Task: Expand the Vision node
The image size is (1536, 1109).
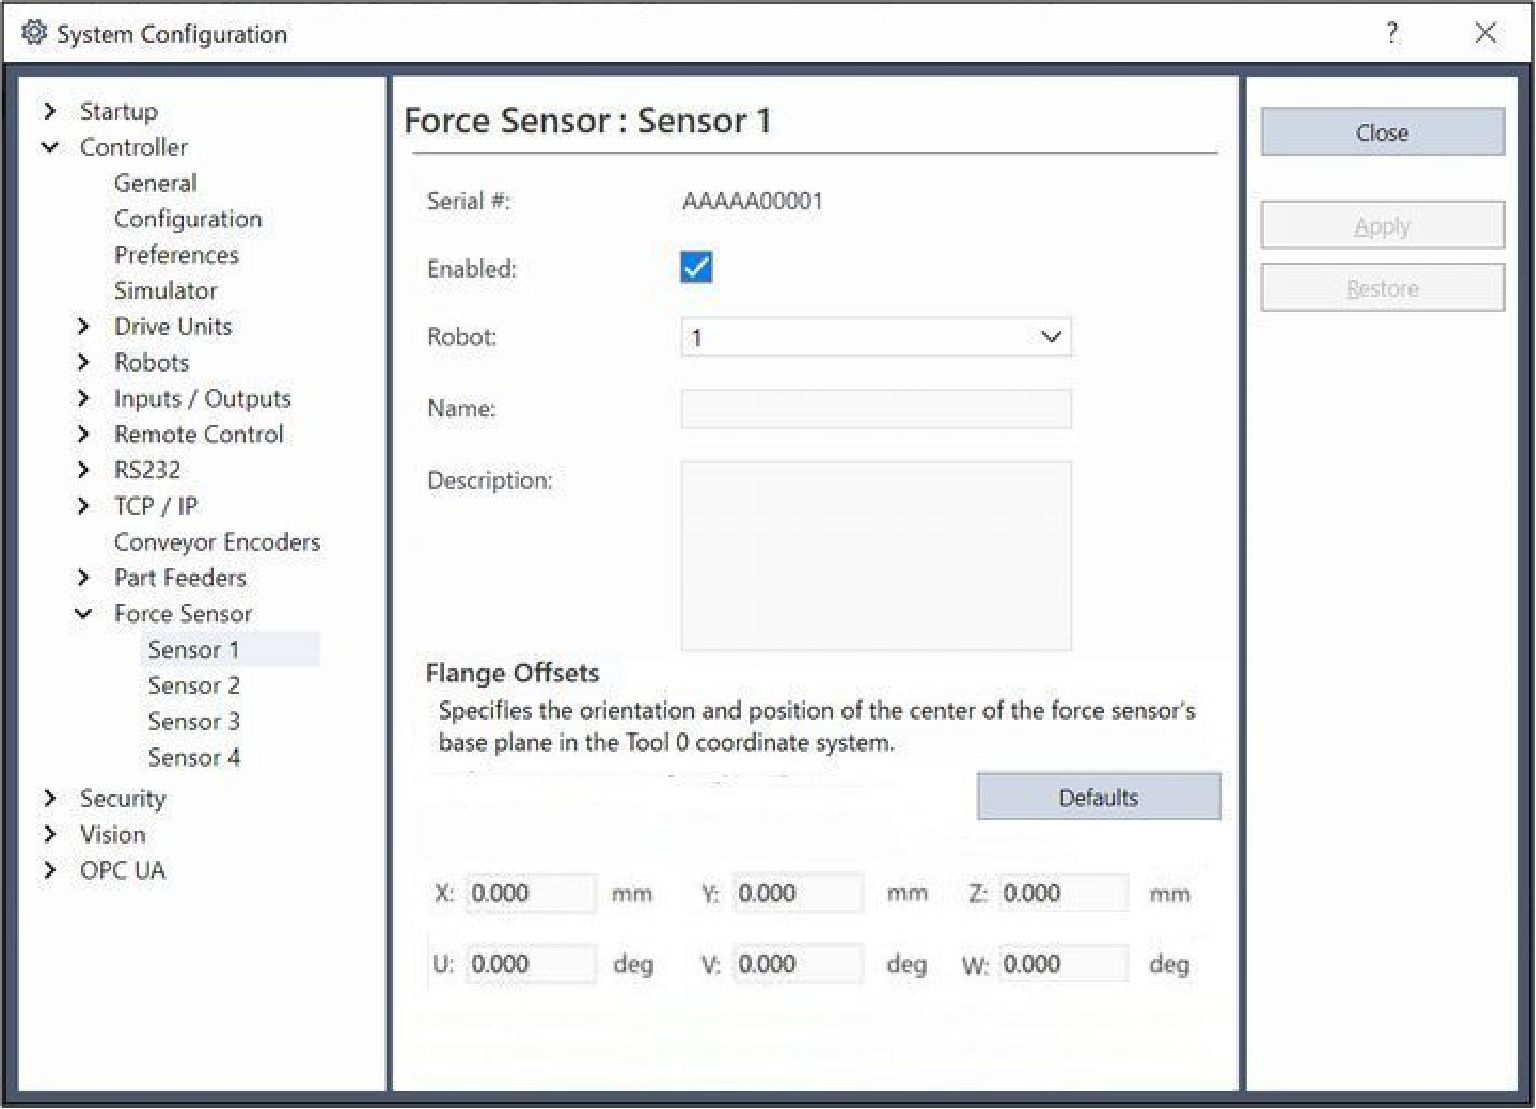Action: (50, 834)
